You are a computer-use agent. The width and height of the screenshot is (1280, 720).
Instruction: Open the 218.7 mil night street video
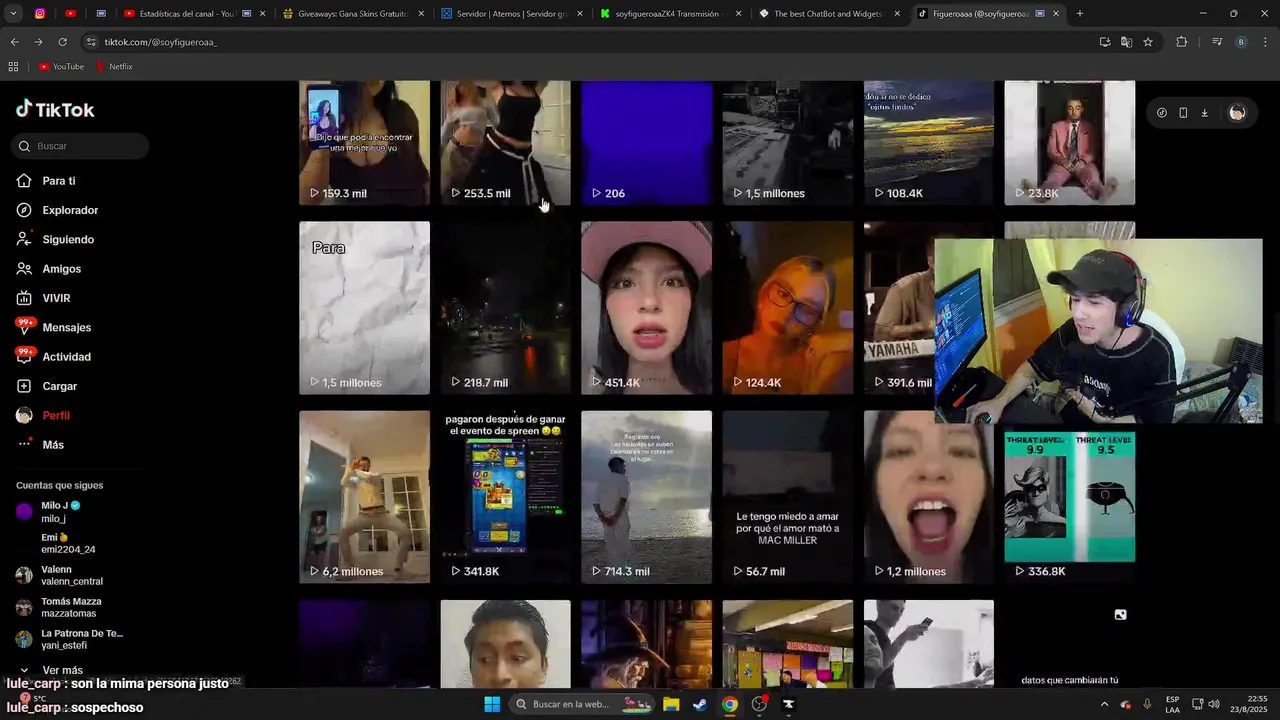click(x=505, y=308)
